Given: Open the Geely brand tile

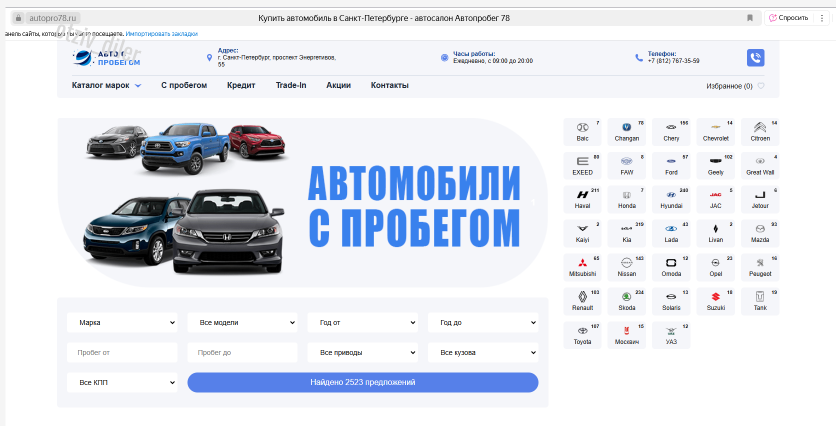Looking at the screenshot, I should tap(716, 166).
